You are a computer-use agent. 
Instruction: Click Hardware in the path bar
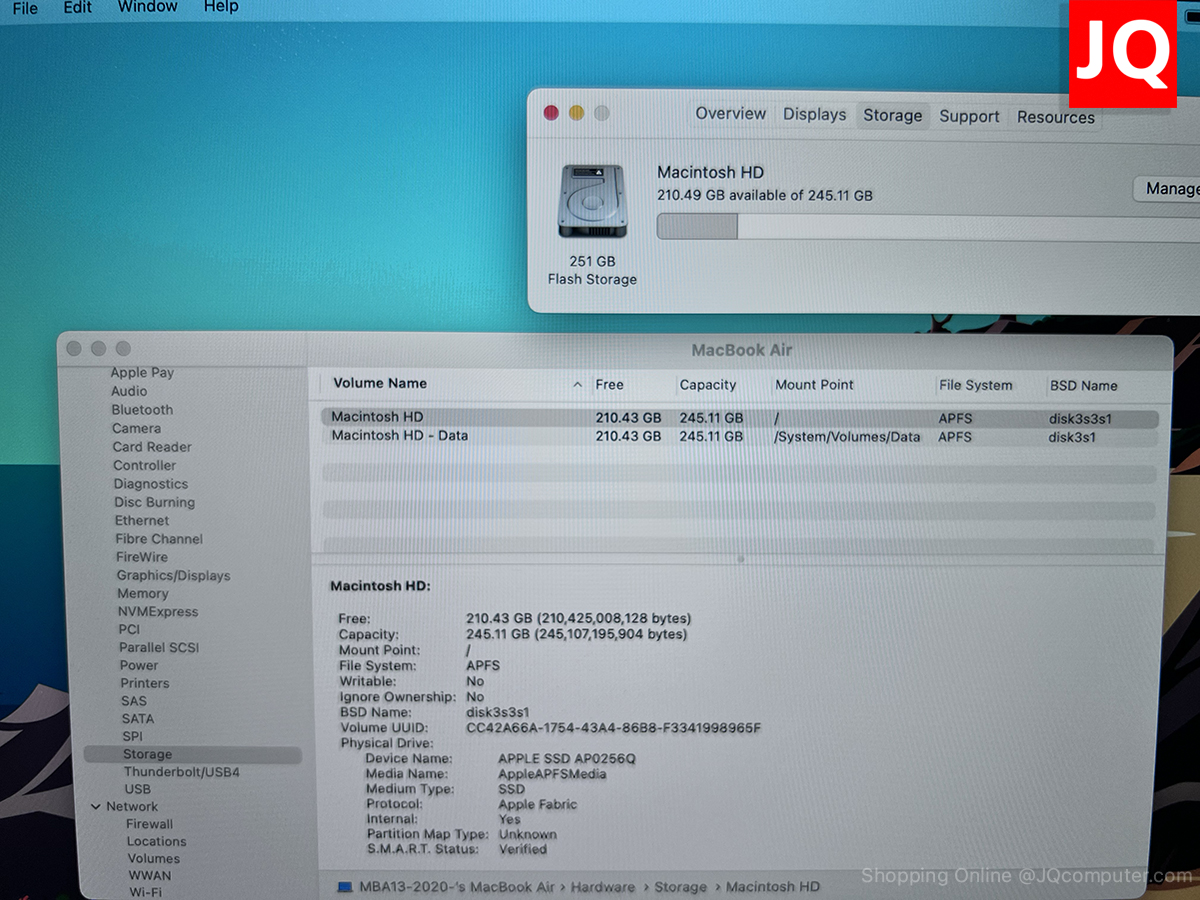(x=603, y=887)
